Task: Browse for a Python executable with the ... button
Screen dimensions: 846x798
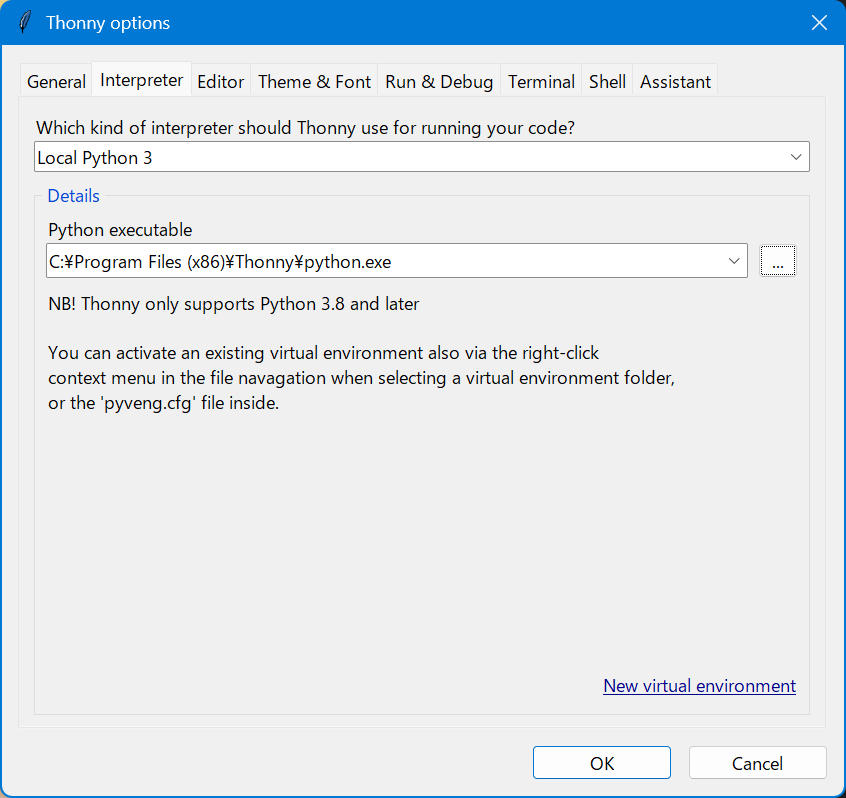Action: coord(777,261)
